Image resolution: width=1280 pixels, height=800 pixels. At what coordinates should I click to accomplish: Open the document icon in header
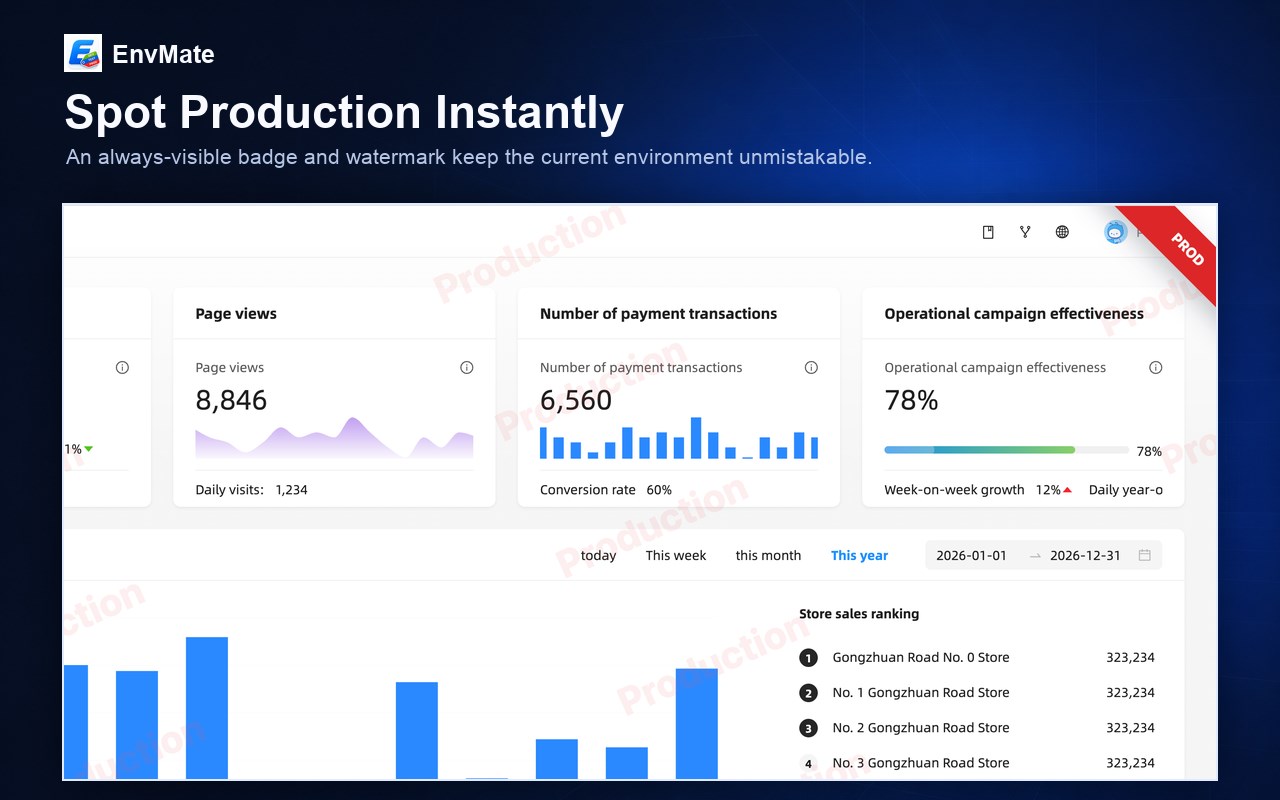988,232
